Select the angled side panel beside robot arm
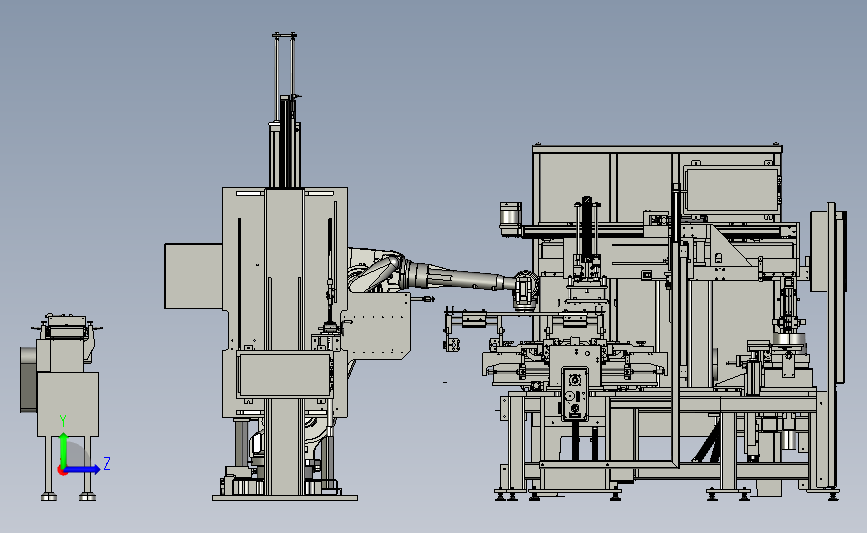Image resolution: width=867 pixels, height=533 pixels. tap(376, 326)
